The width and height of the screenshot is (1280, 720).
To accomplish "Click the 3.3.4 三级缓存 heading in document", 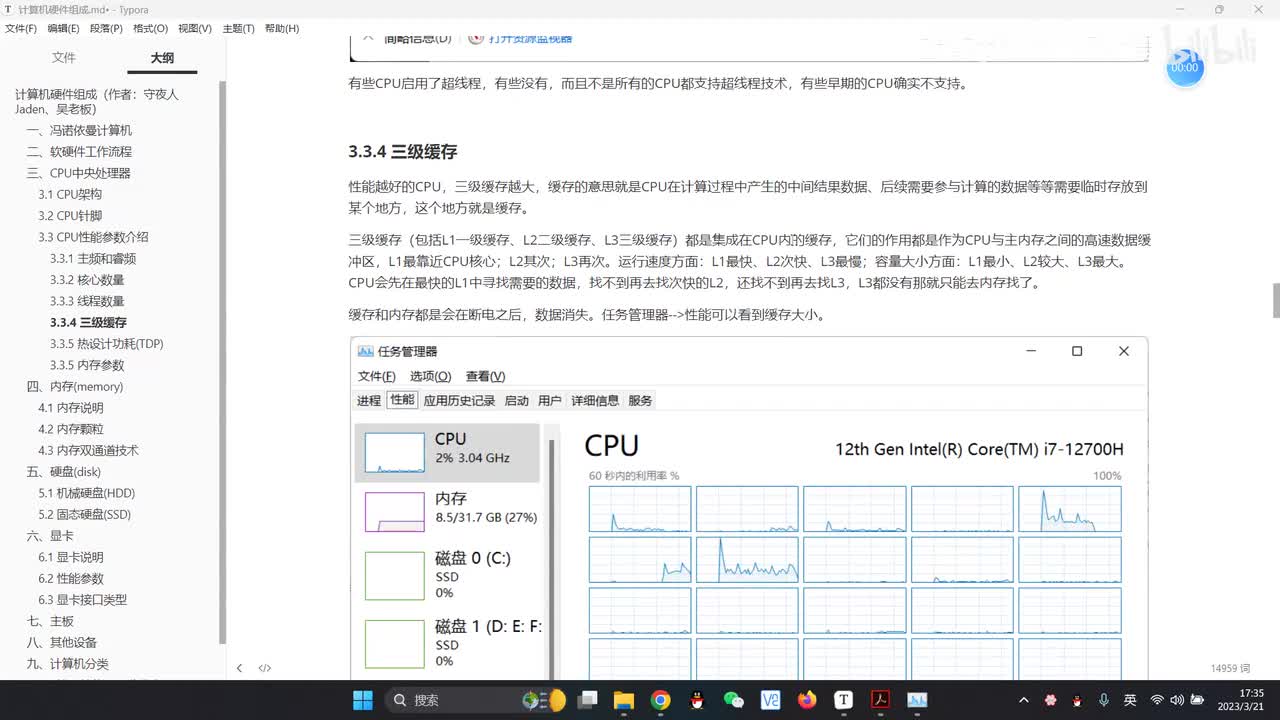I will tap(403, 152).
